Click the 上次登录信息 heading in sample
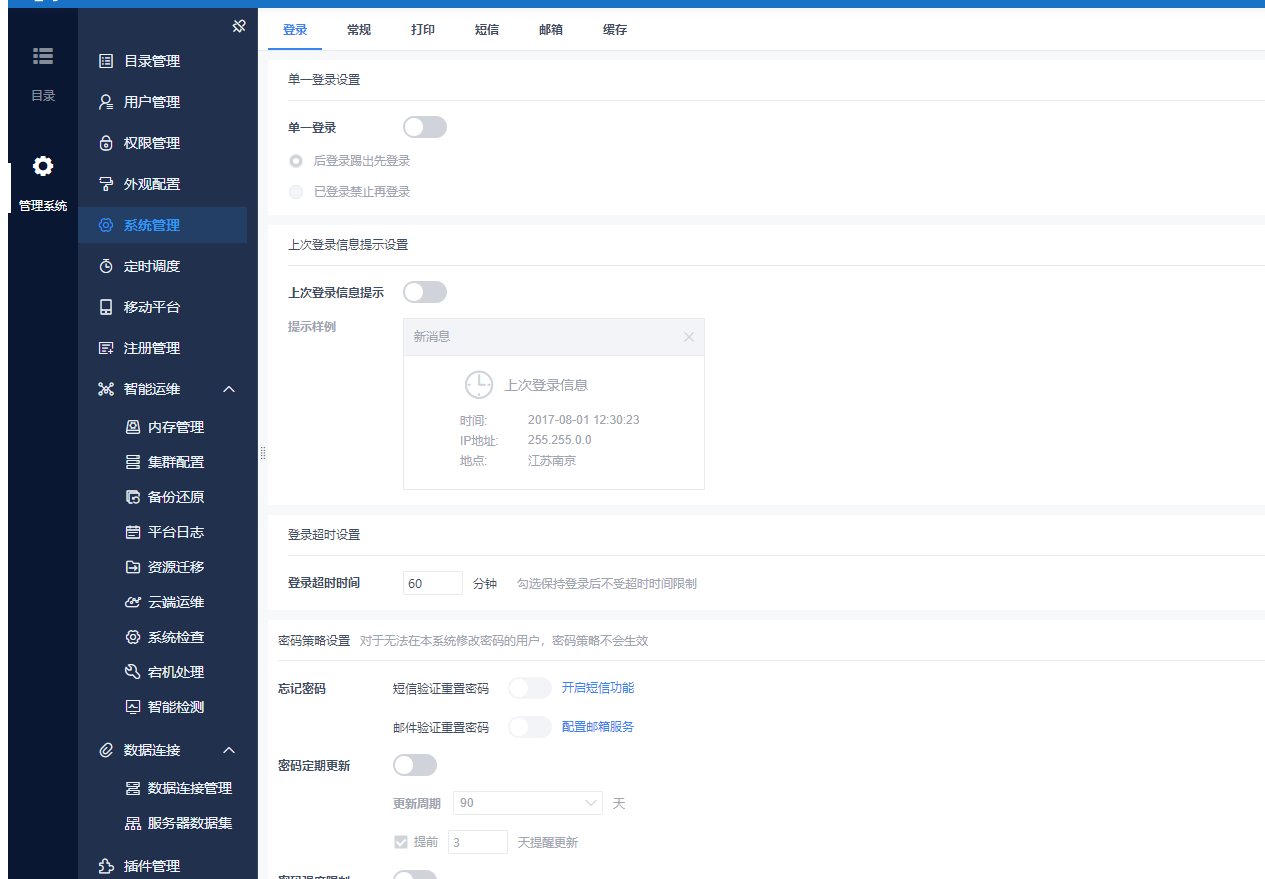1265x879 pixels. tap(546, 385)
